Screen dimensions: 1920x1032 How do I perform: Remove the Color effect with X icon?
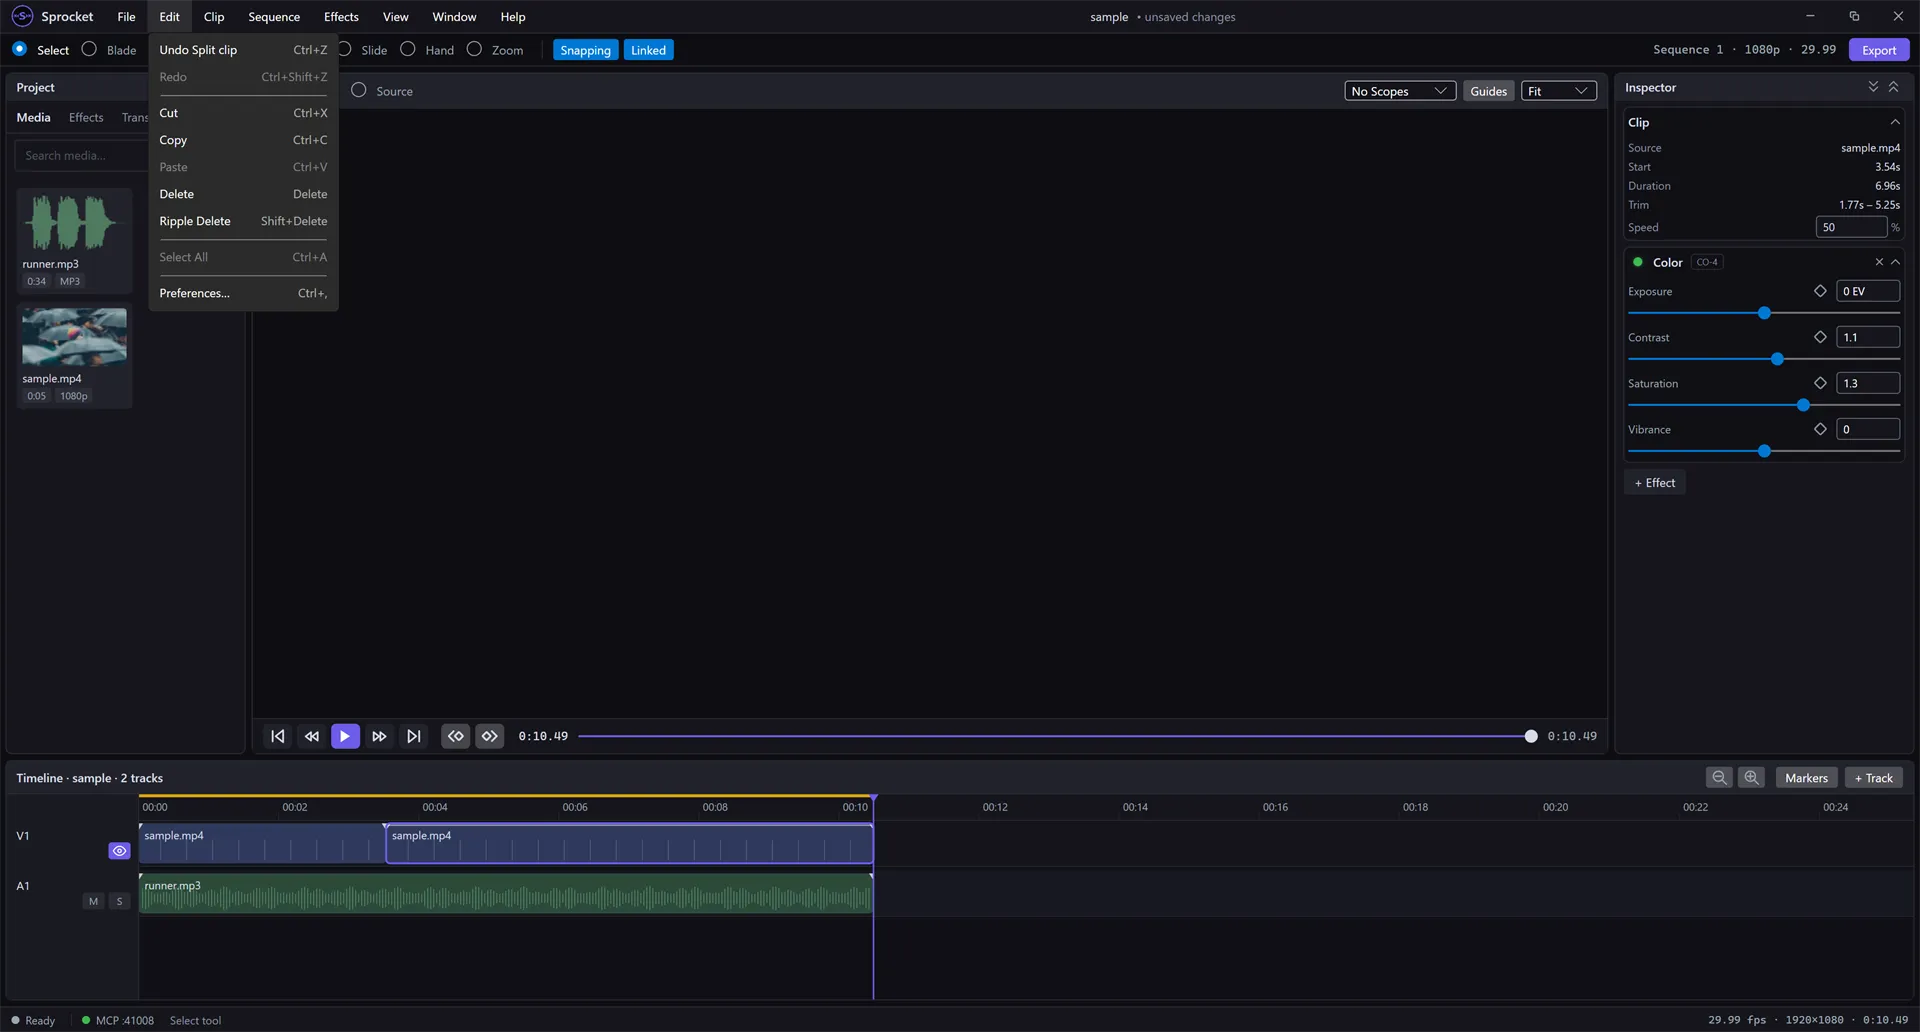[x=1879, y=262]
